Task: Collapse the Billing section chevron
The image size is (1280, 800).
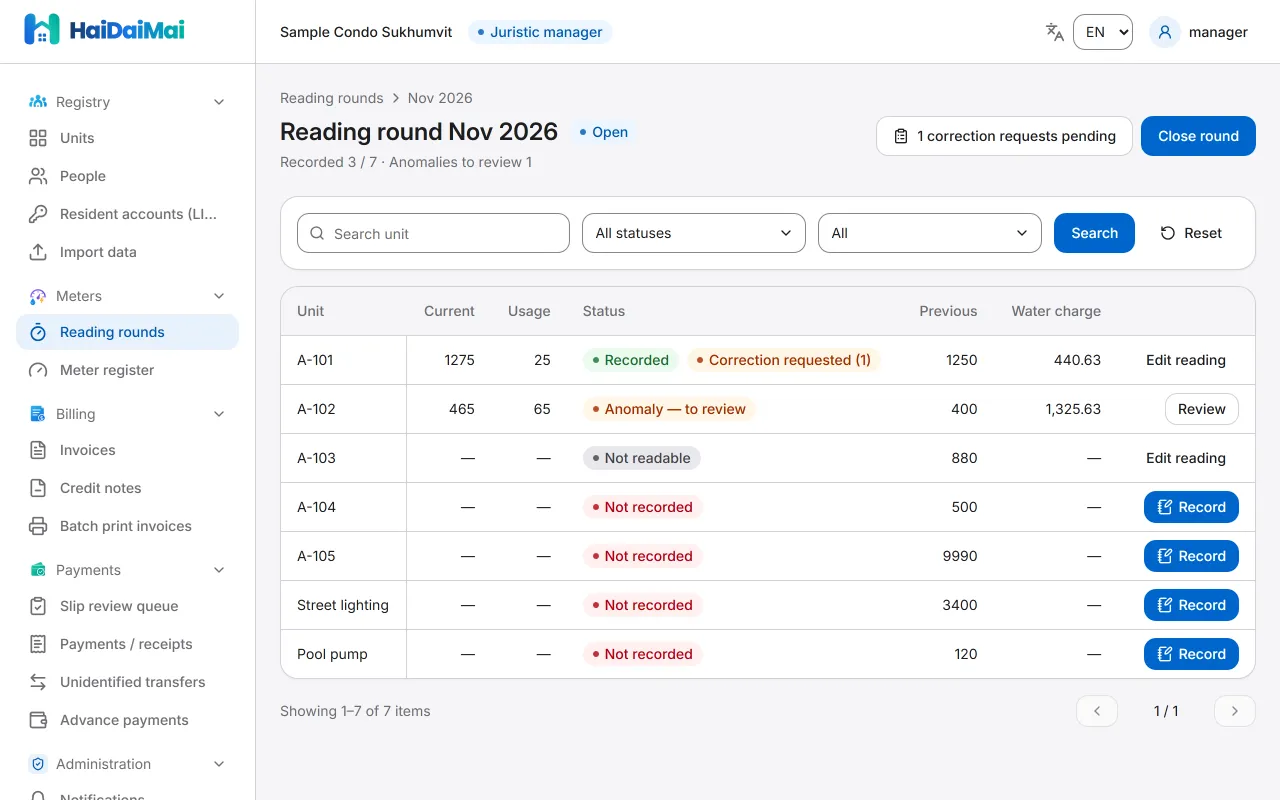Action: click(x=220, y=414)
